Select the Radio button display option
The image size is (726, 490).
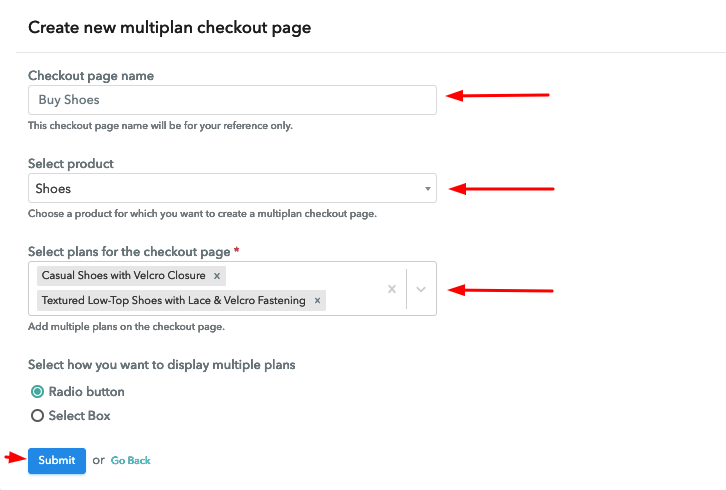tap(38, 392)
